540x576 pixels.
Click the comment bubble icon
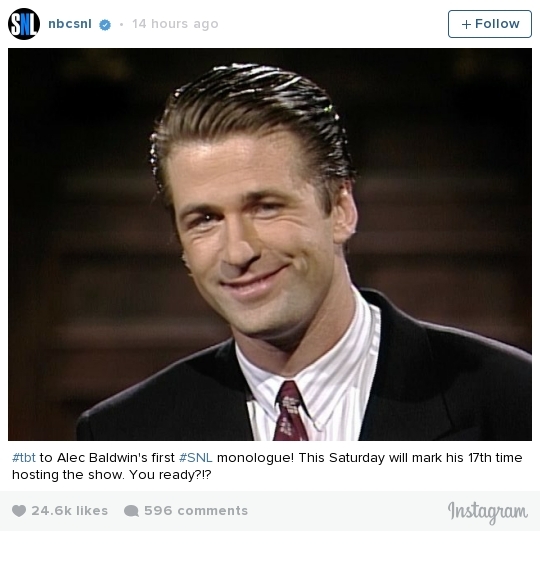(x=132, y=511)
